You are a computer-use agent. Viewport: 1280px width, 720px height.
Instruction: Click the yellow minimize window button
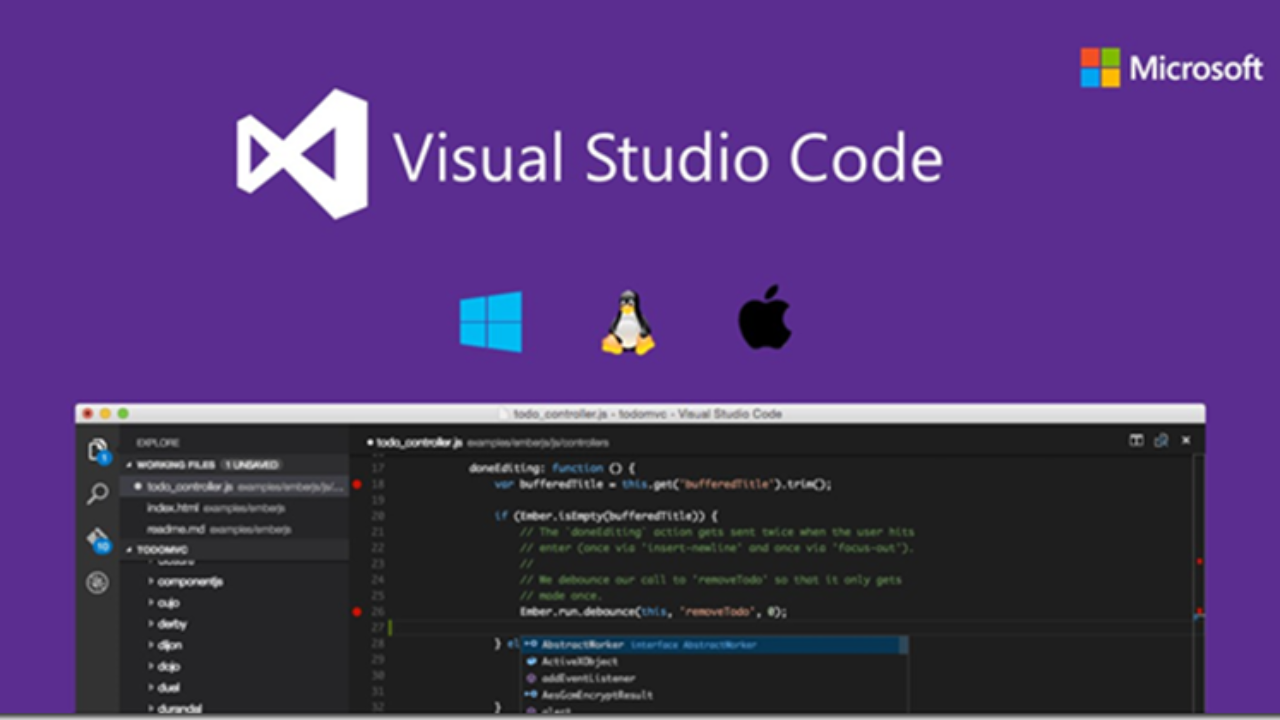[105, 413]
